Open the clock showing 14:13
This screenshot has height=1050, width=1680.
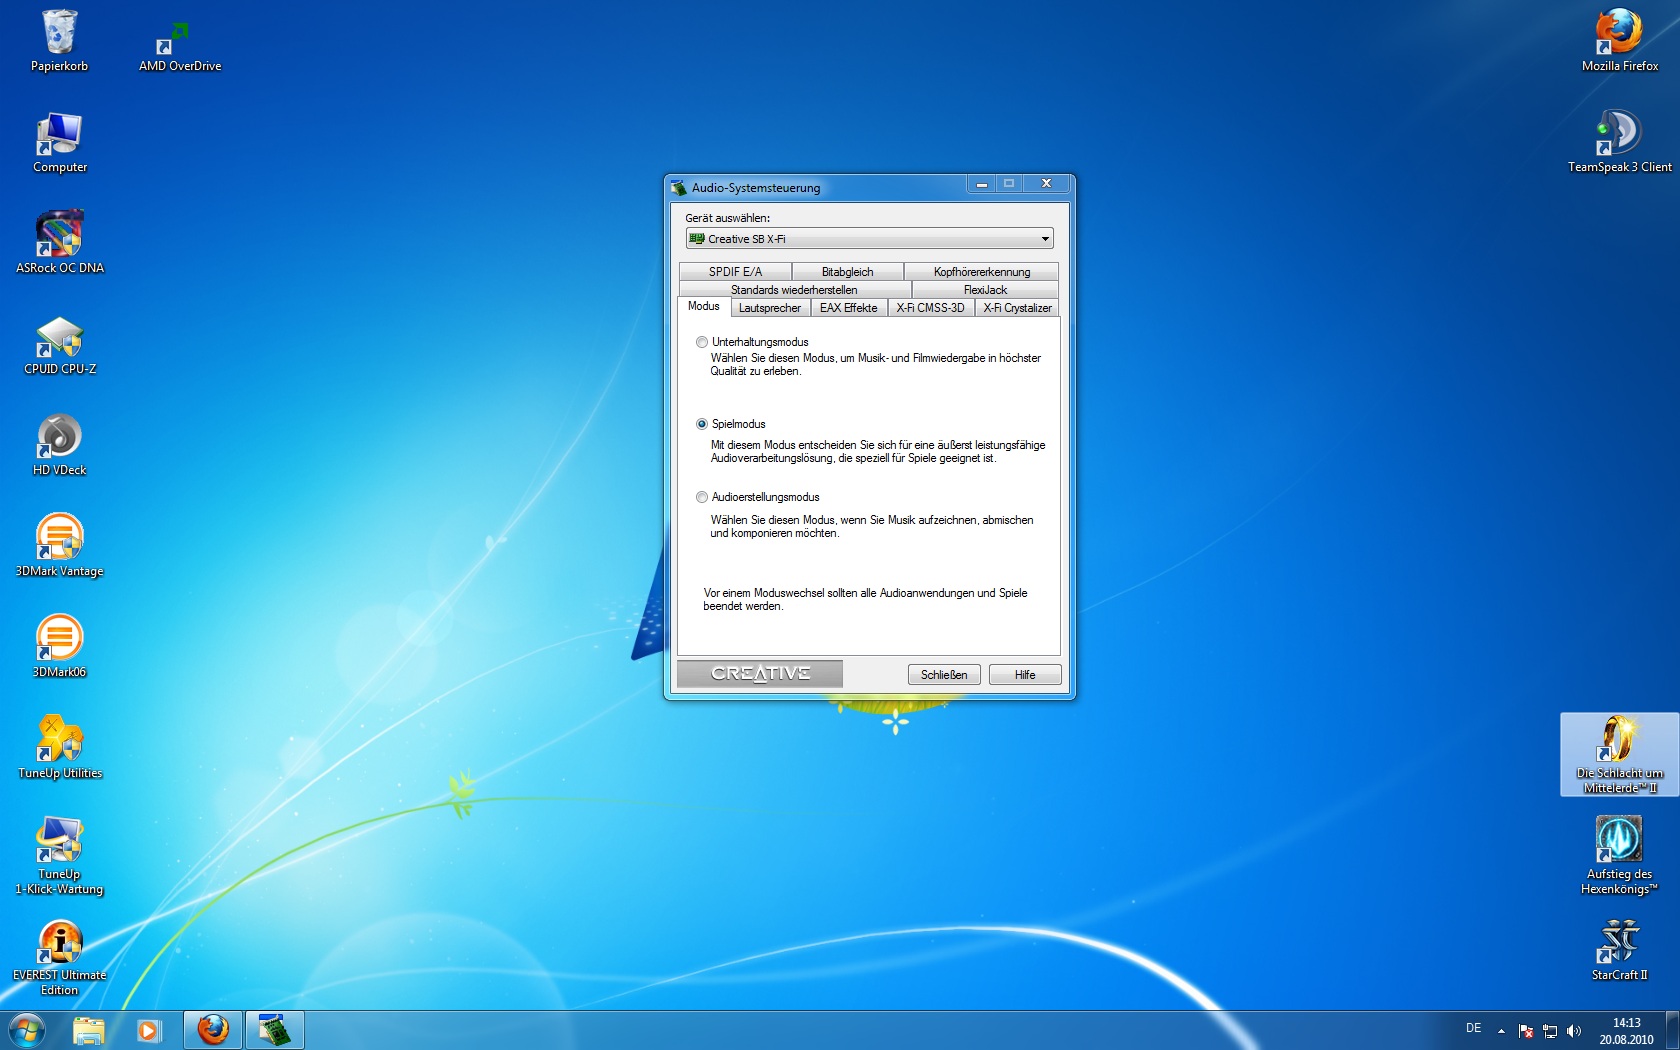point(1626,1031)
